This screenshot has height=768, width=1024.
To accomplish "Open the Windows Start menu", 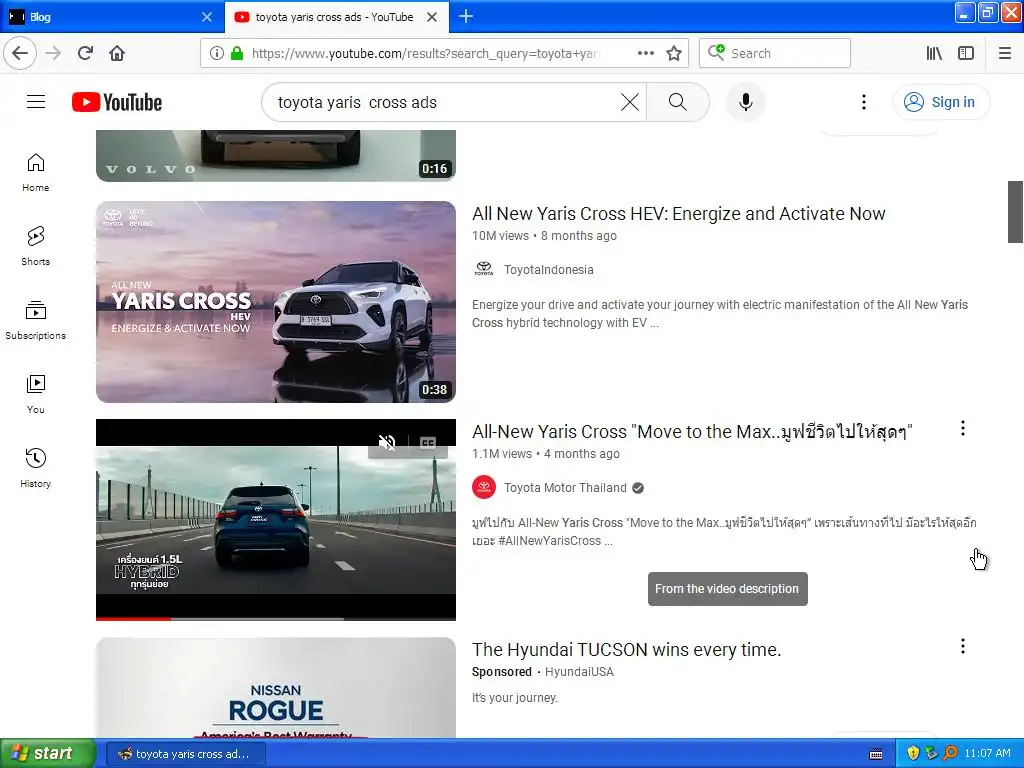I will pyautogui.click(x=48, y=753).
